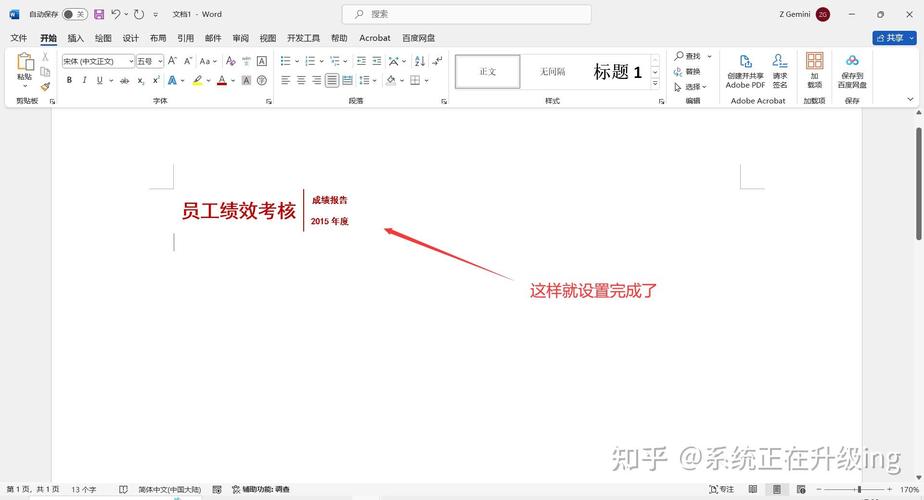Toggle the AutoSave switch
The image size is (924, 500).
(75, 14)
